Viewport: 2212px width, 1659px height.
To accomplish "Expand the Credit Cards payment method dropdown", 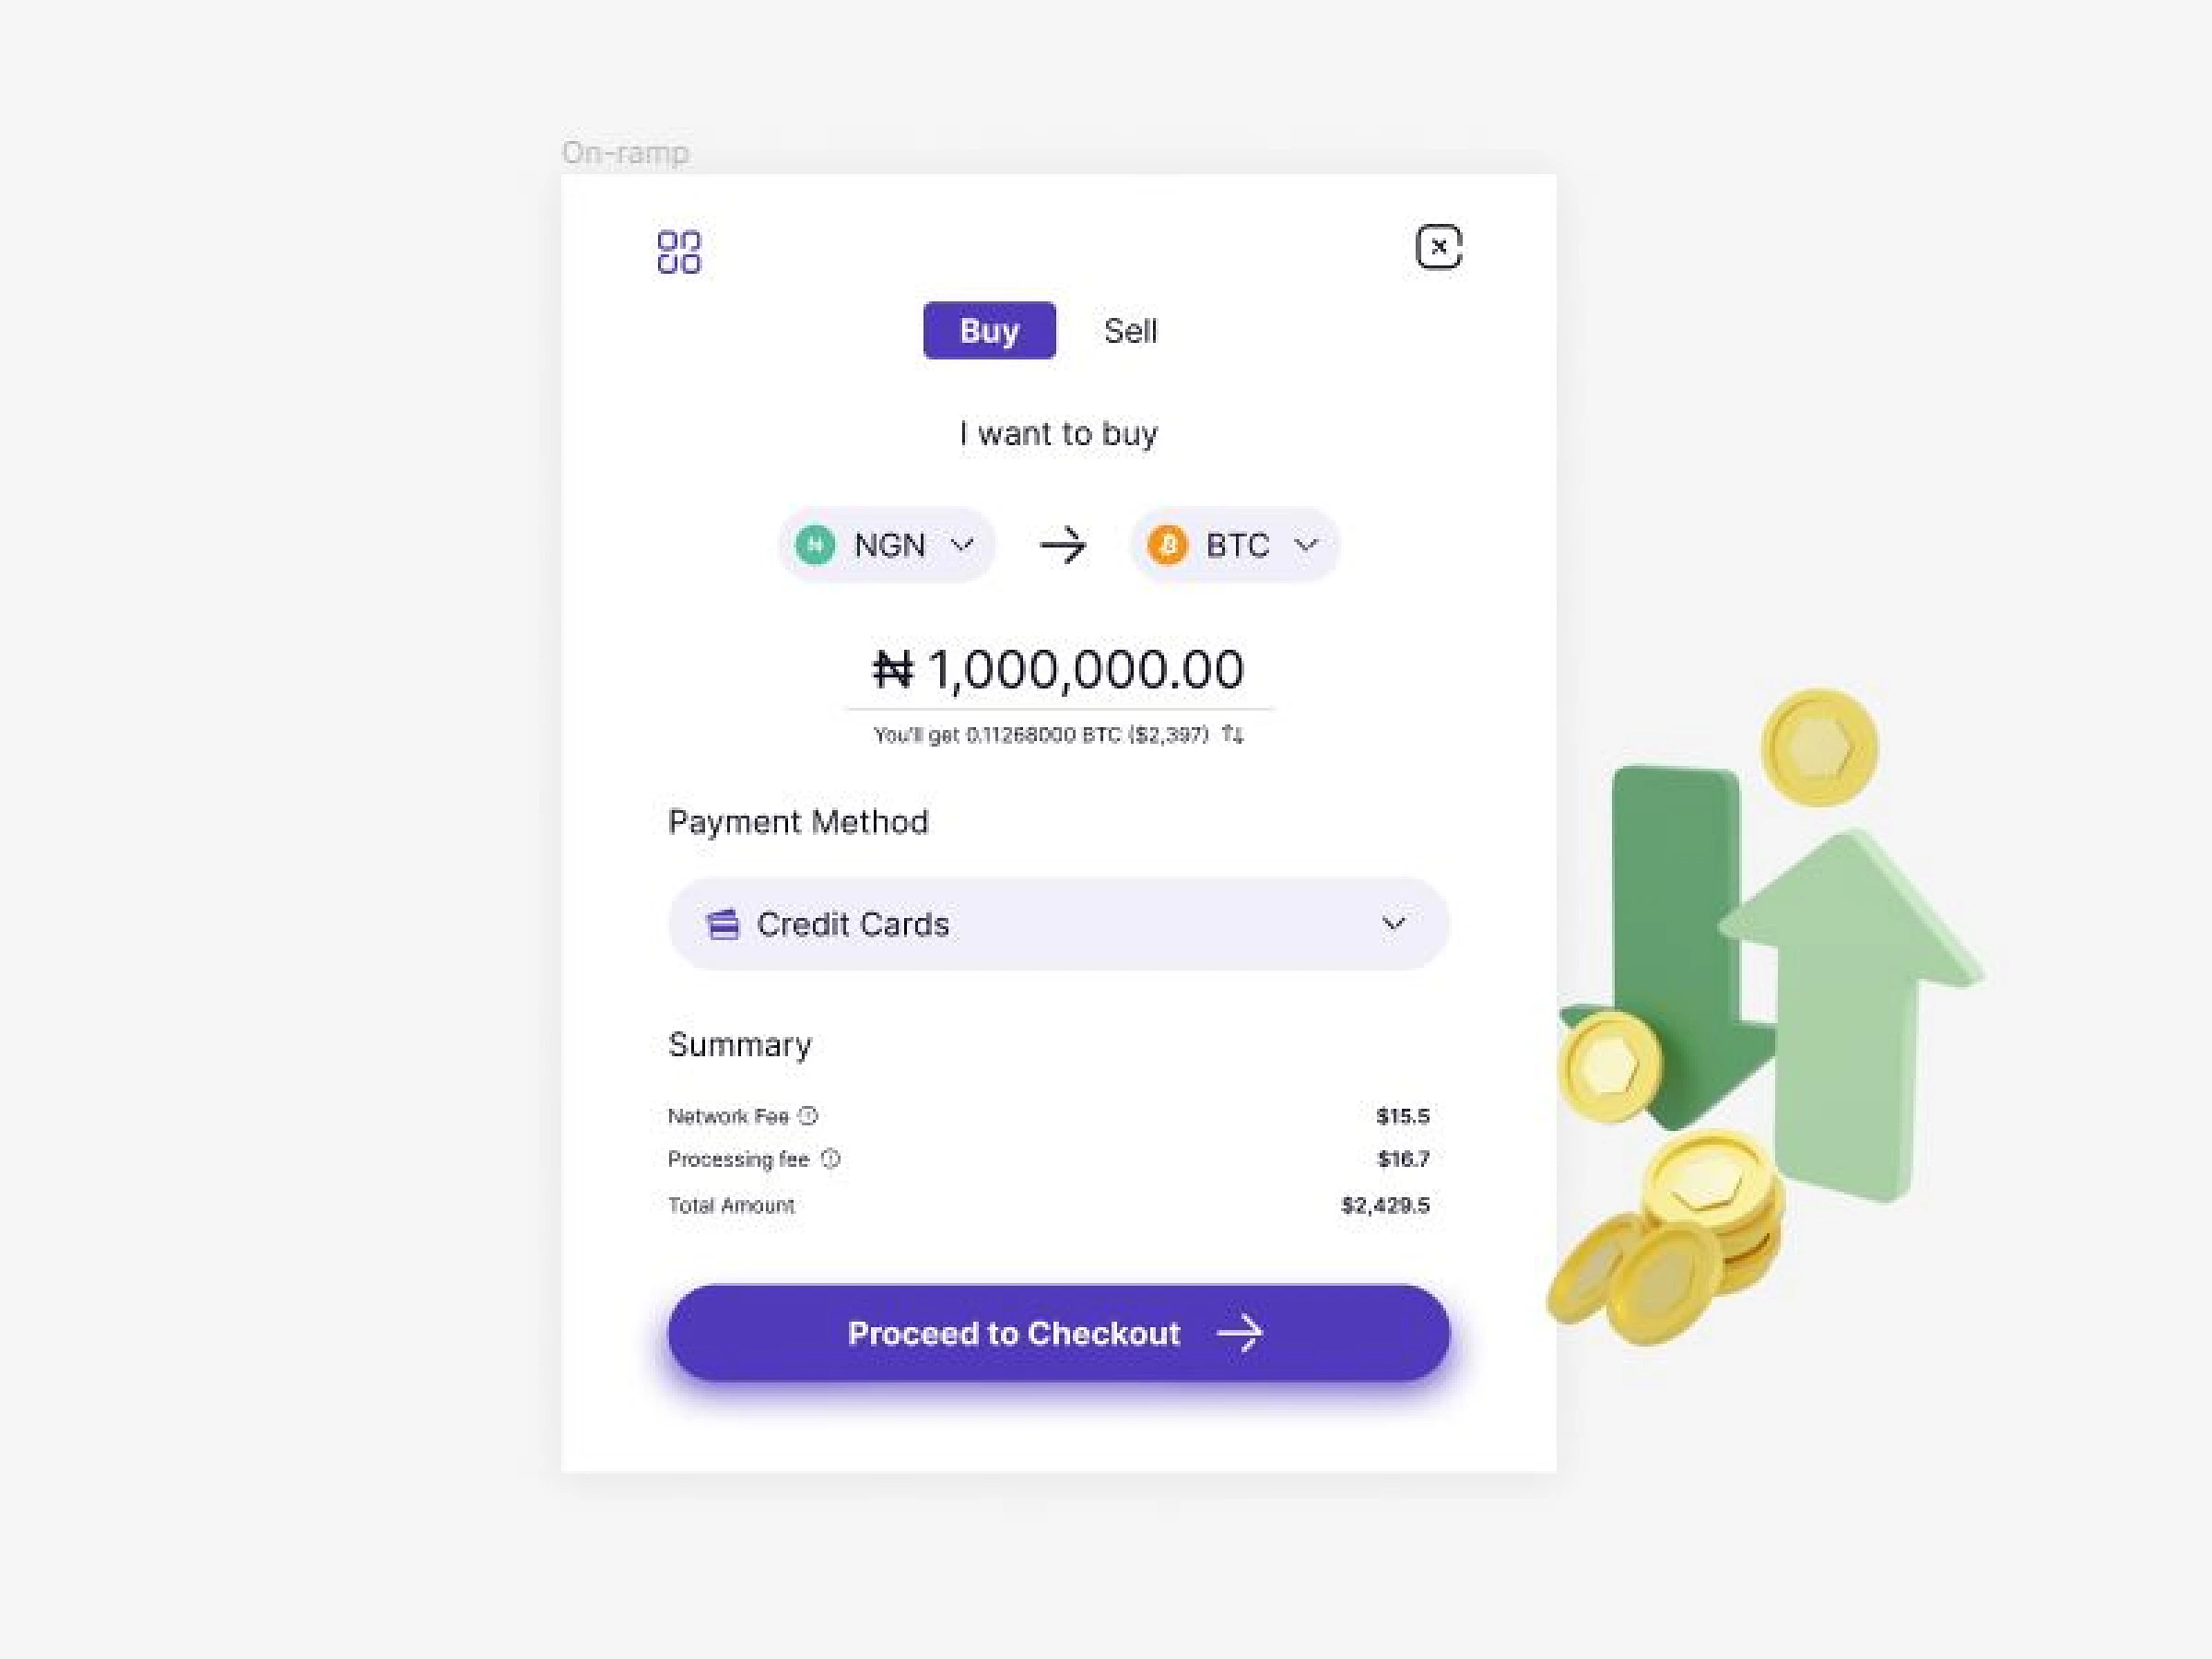I will pos(1059,924).
